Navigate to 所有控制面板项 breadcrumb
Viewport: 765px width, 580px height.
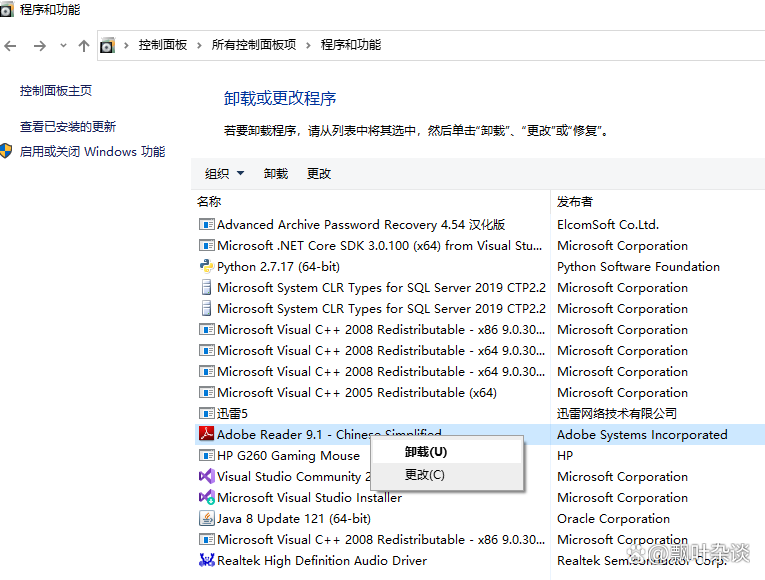(x=254, y=45)
